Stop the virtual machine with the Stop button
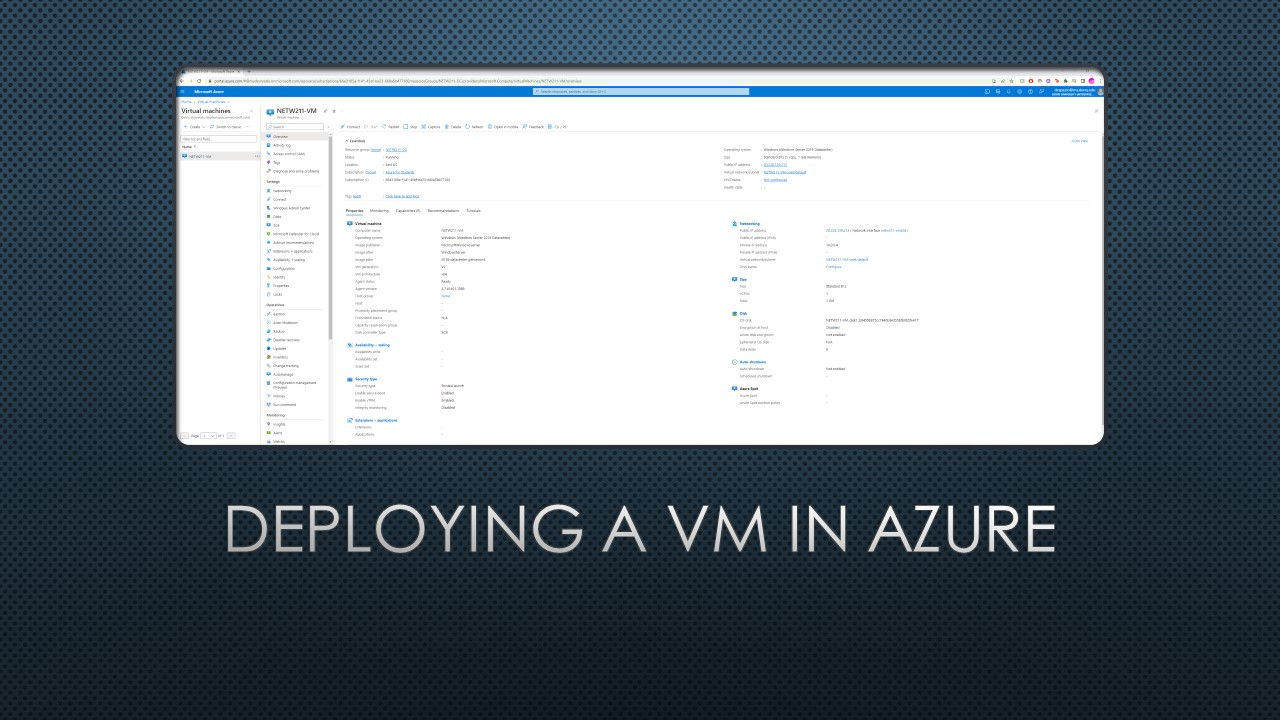This screenshot has width=1280, height=720. point(410,127)
